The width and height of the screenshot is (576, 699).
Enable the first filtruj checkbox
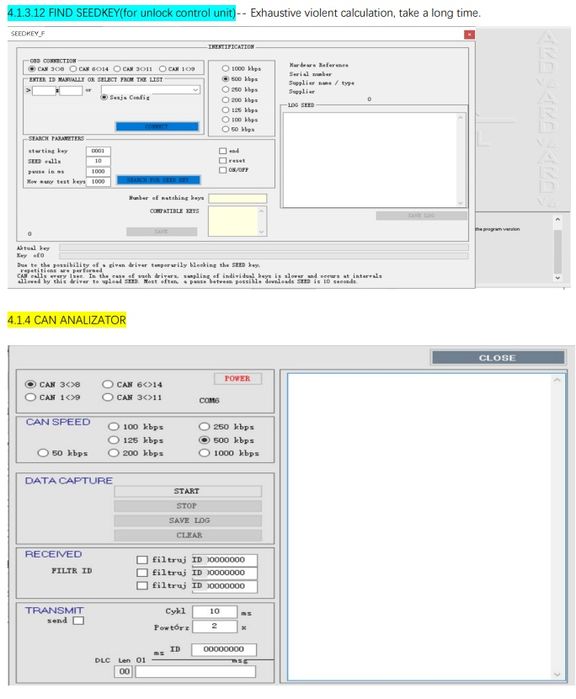(142, 559)
